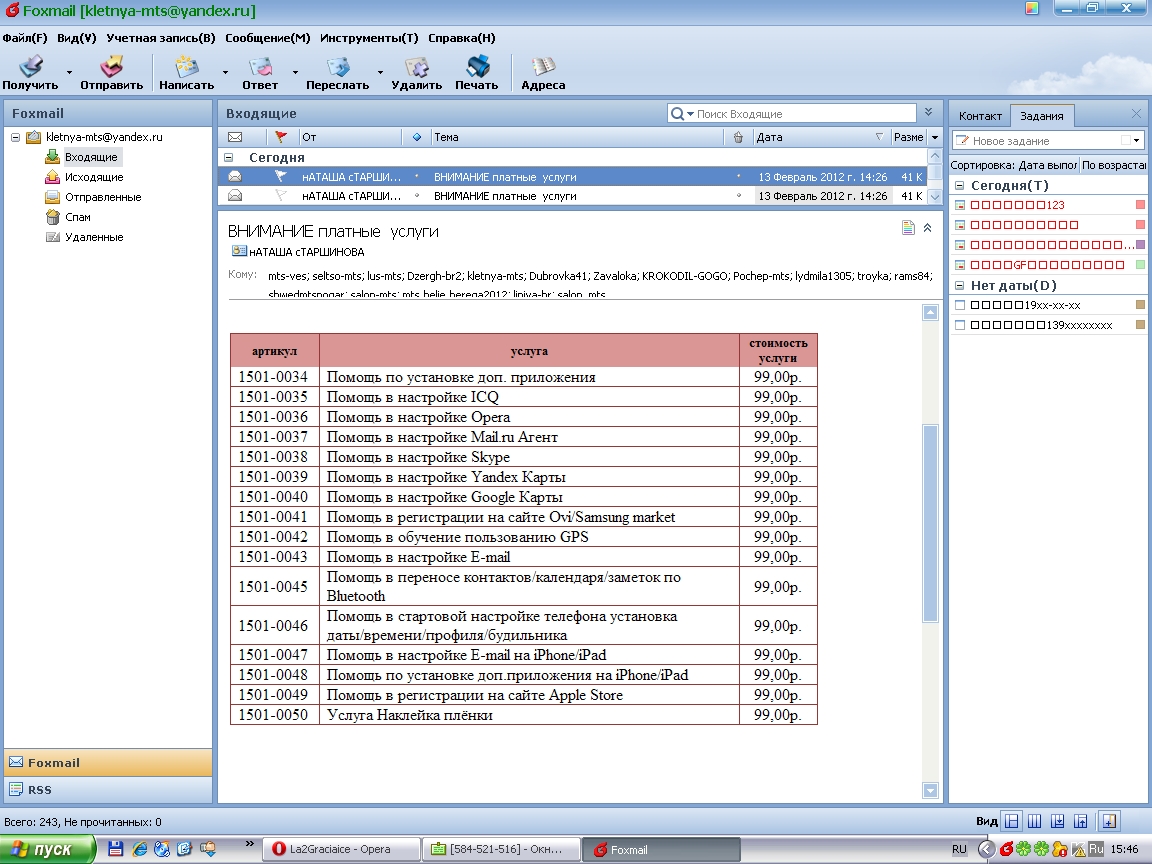Viewport: 1152px width, 864px height.
Task: Open the Инструменты(T) menu
Action: [369, 38]
